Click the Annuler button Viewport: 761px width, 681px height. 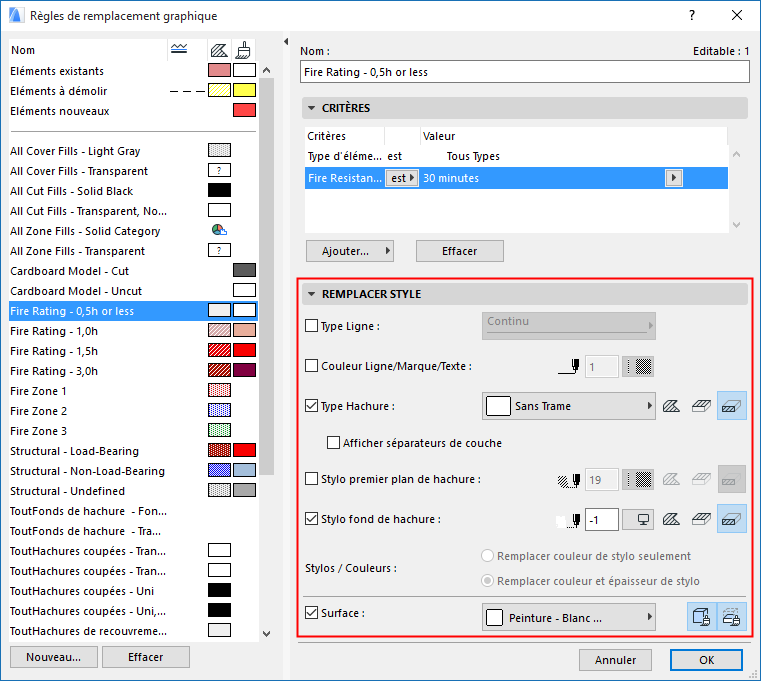[x=615, y=660]
